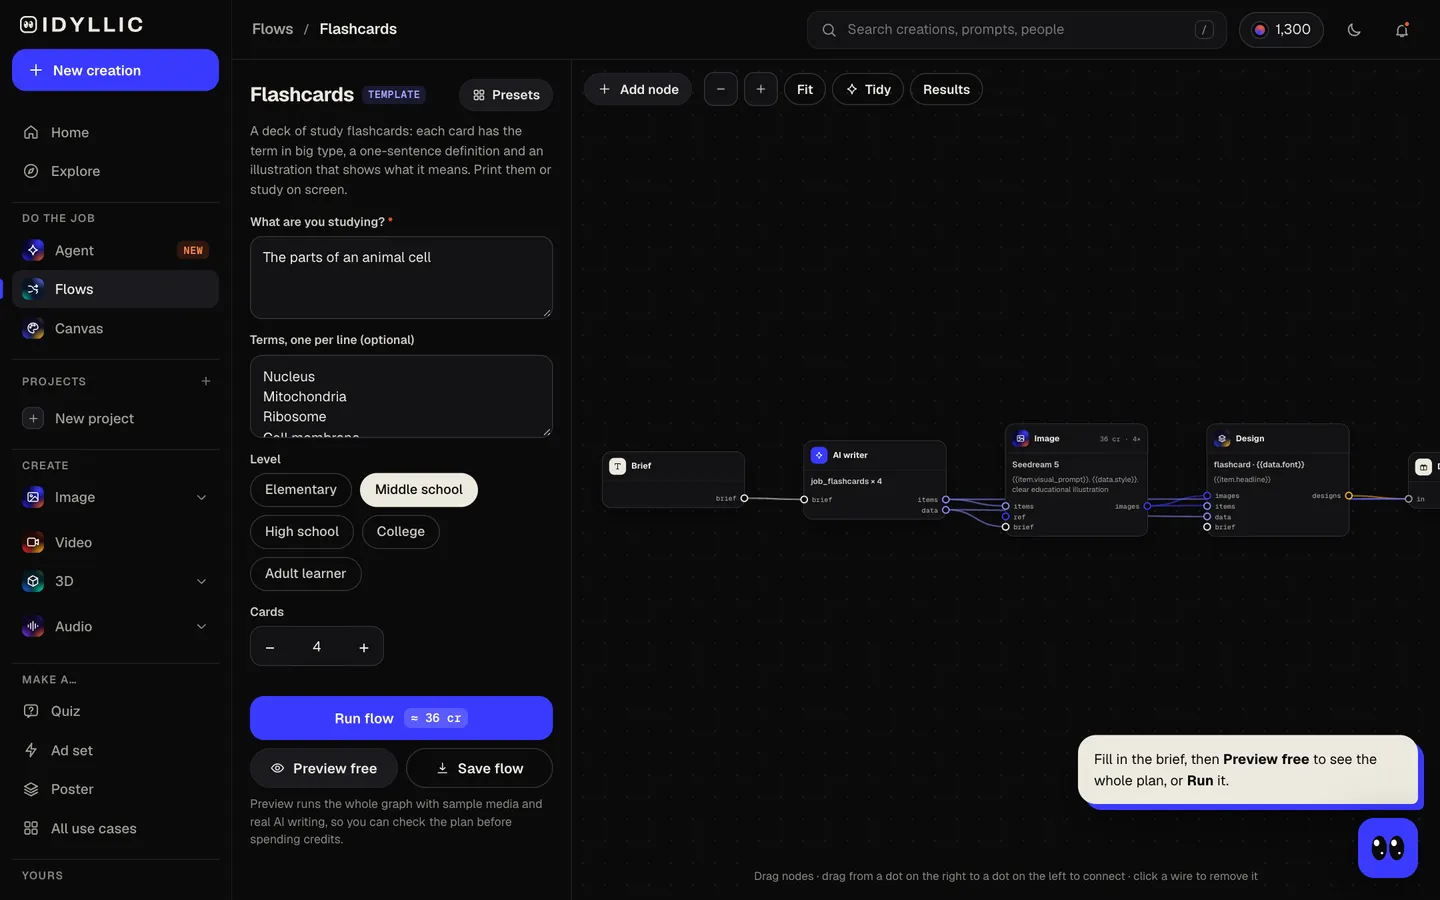Focus the search creations field

point(1017,30)
